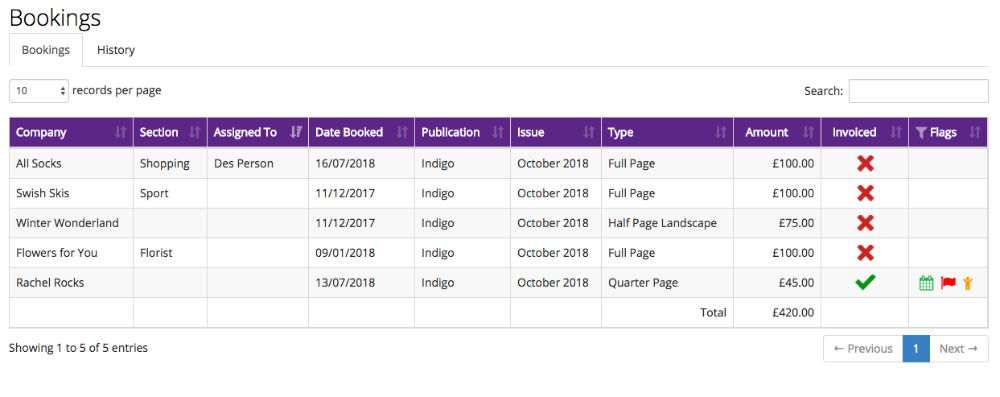Sort by the Publication column header
The width and height of the screenshot is (1000, 397).
point(462,132)
